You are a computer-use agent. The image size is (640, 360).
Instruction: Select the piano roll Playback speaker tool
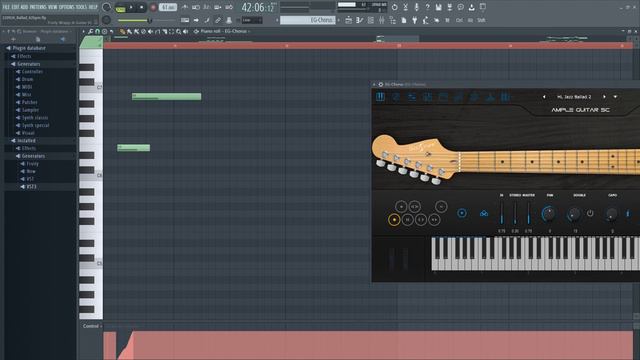coord(186,31)
